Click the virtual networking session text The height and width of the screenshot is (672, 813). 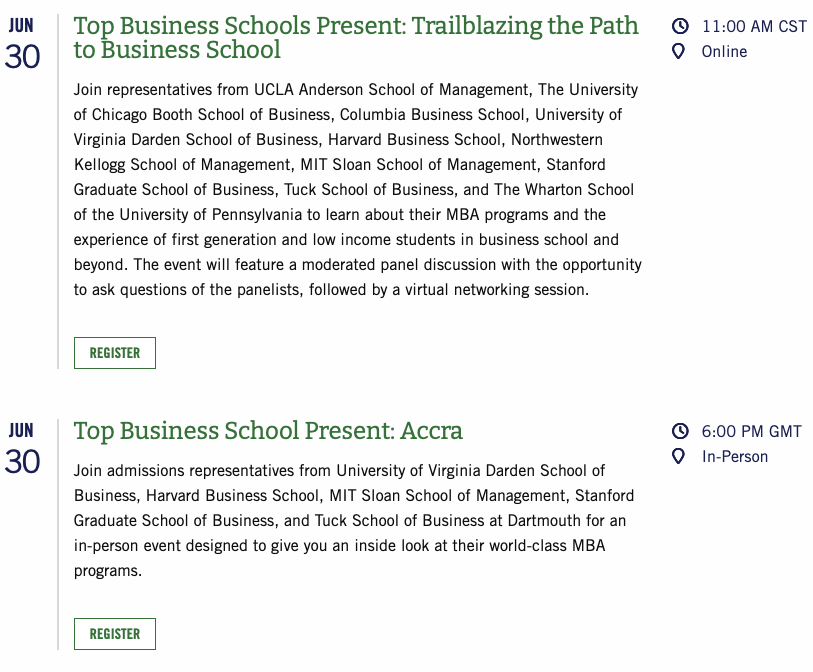click(497, 290)
